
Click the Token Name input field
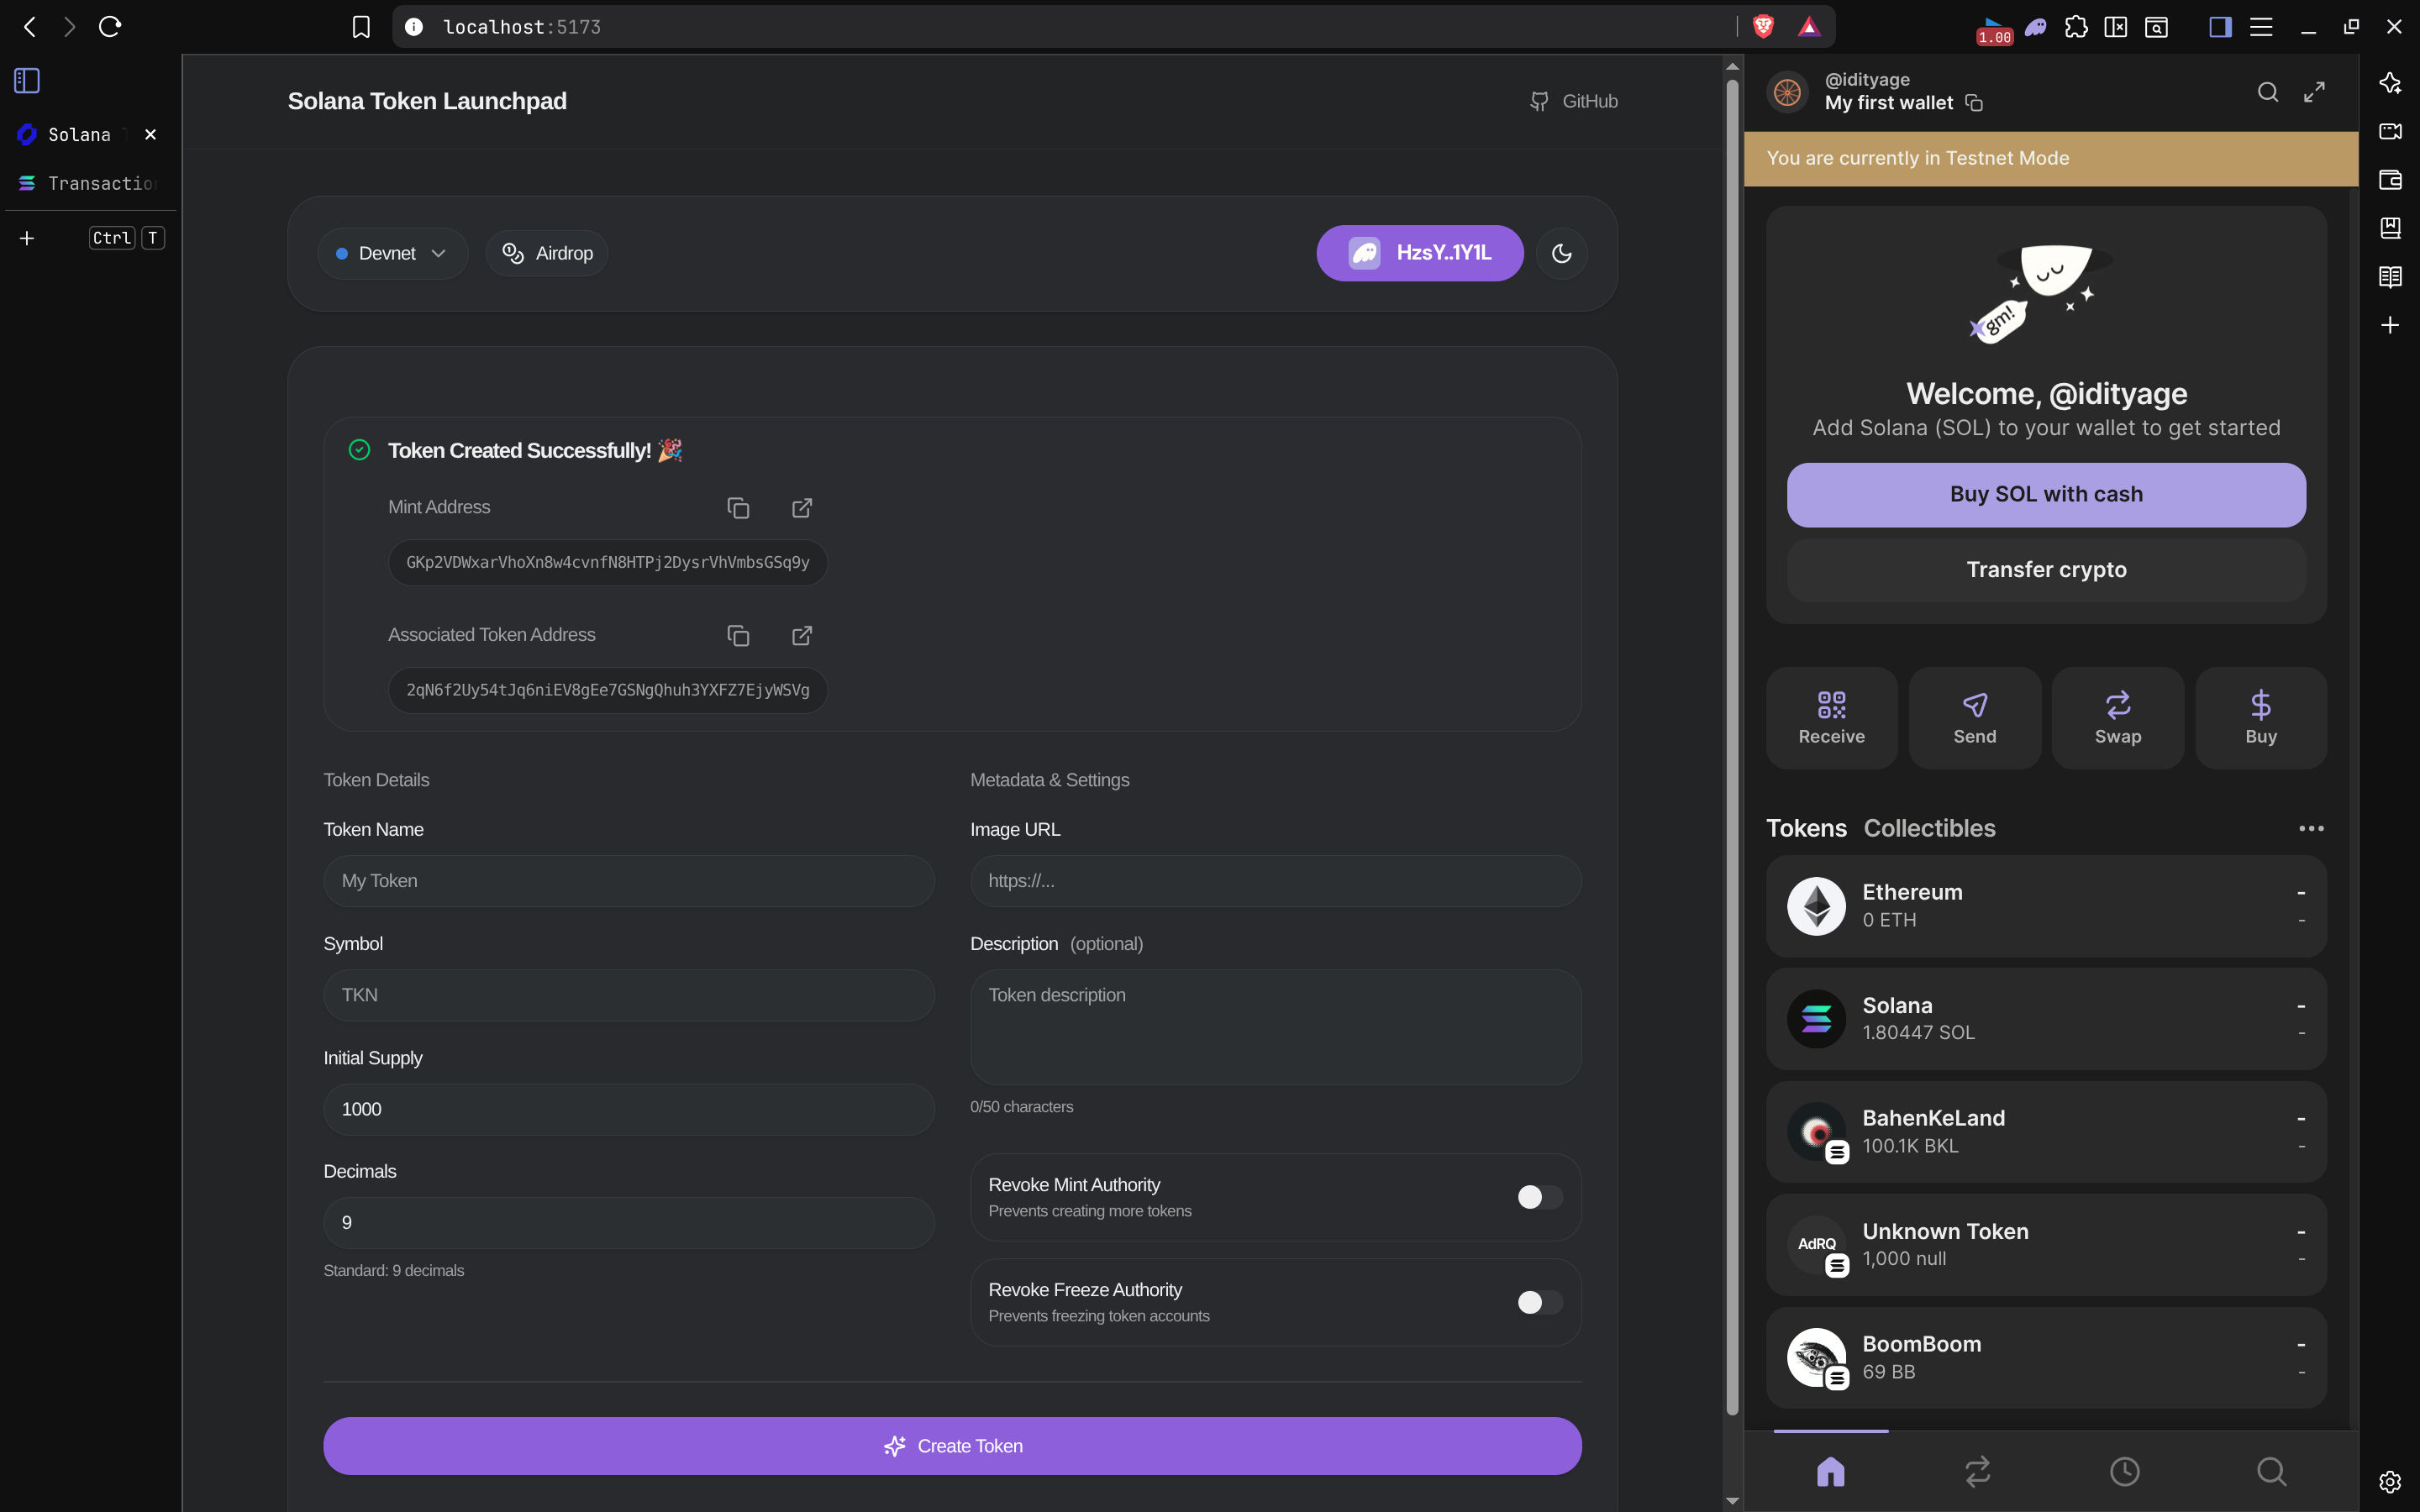[628, 881]
